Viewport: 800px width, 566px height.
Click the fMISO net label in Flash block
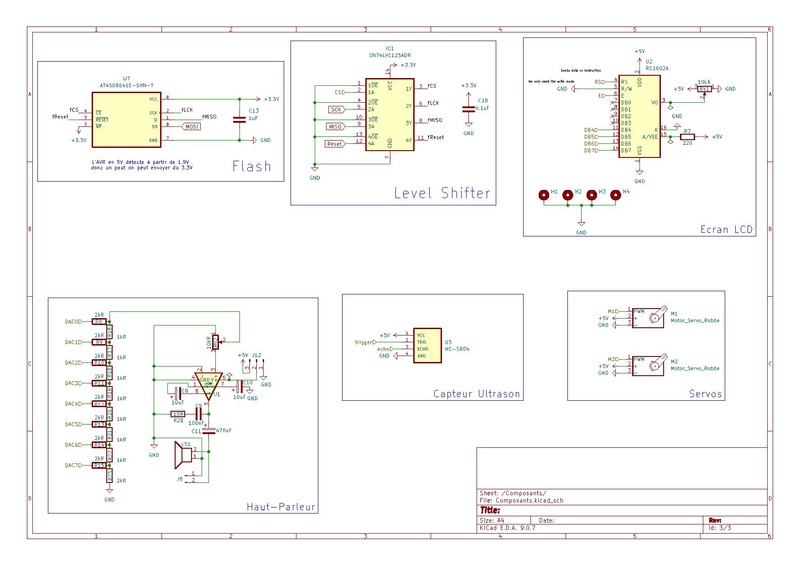[209, 117]
